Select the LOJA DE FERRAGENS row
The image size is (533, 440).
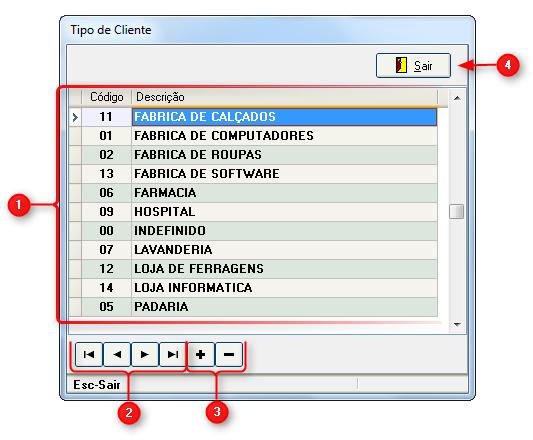253,269
